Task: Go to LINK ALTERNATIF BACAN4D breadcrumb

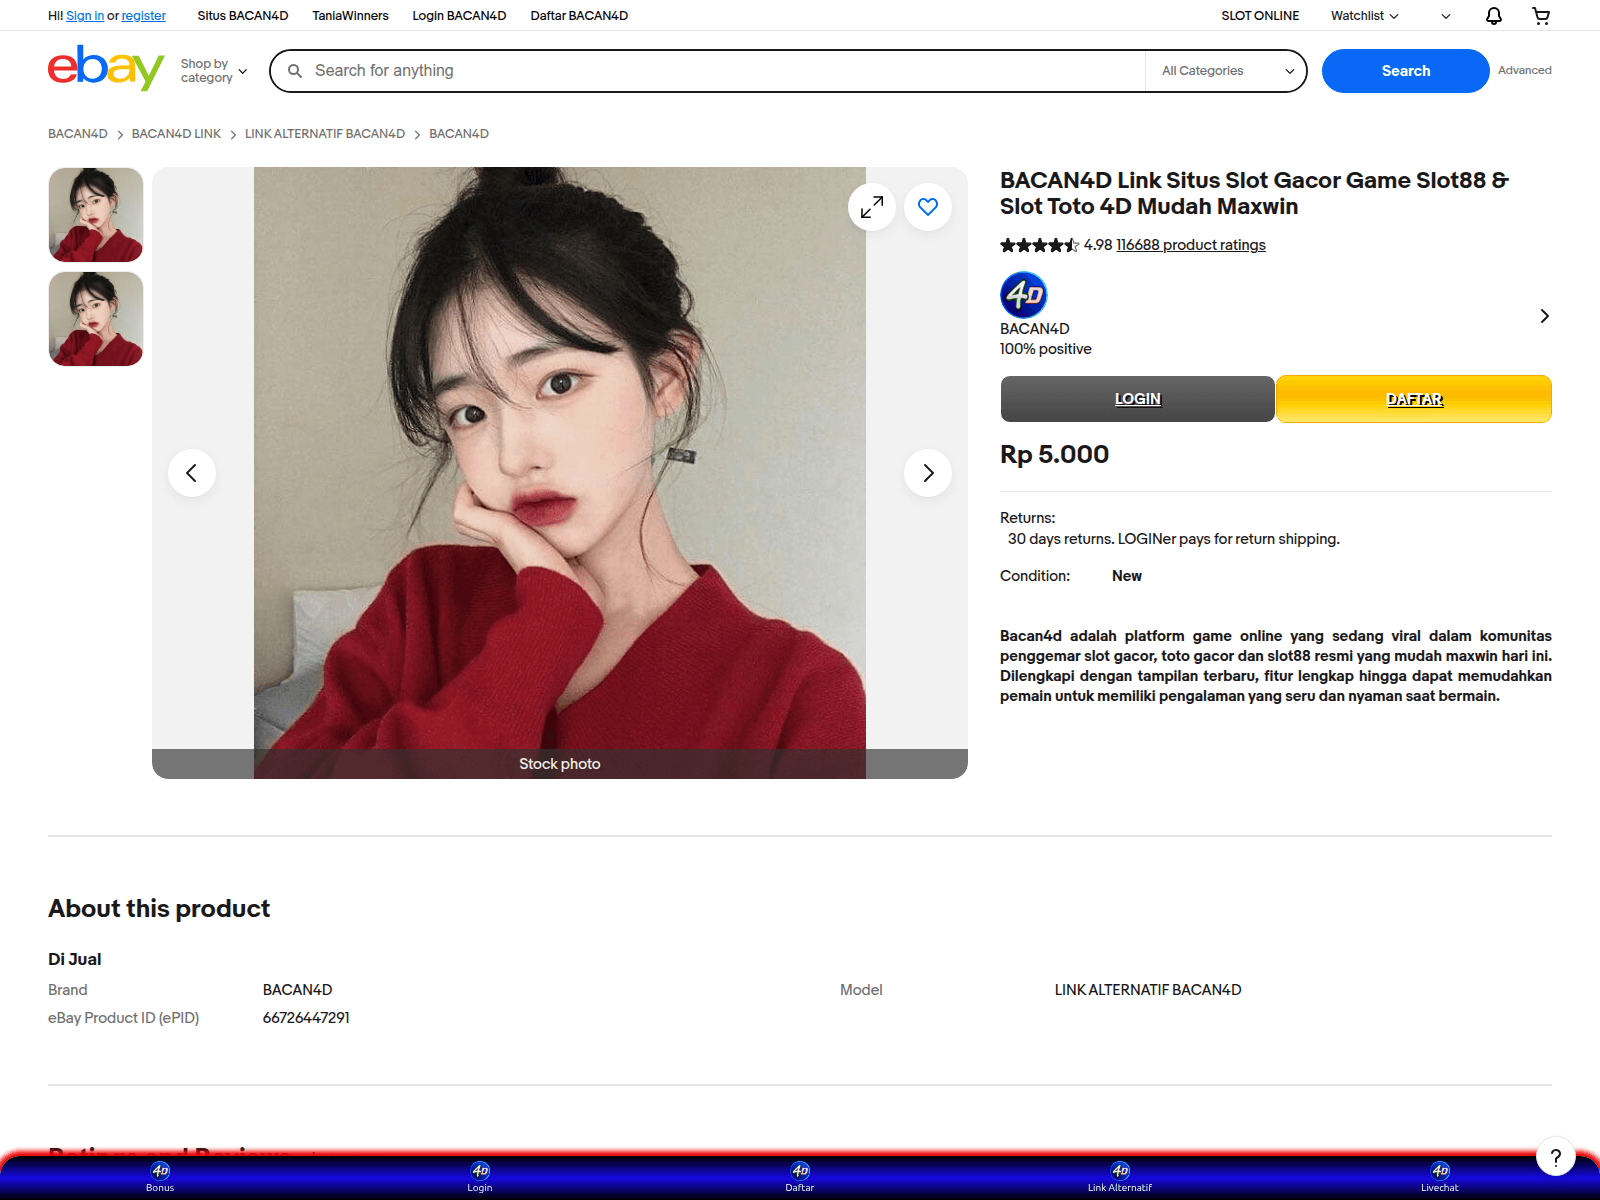Action: coord(325,134)
